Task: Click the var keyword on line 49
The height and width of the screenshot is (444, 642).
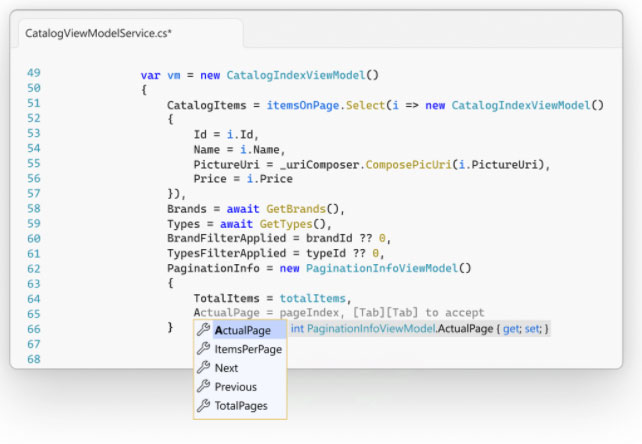Action: pyautogui.click(x=150, y=74)
